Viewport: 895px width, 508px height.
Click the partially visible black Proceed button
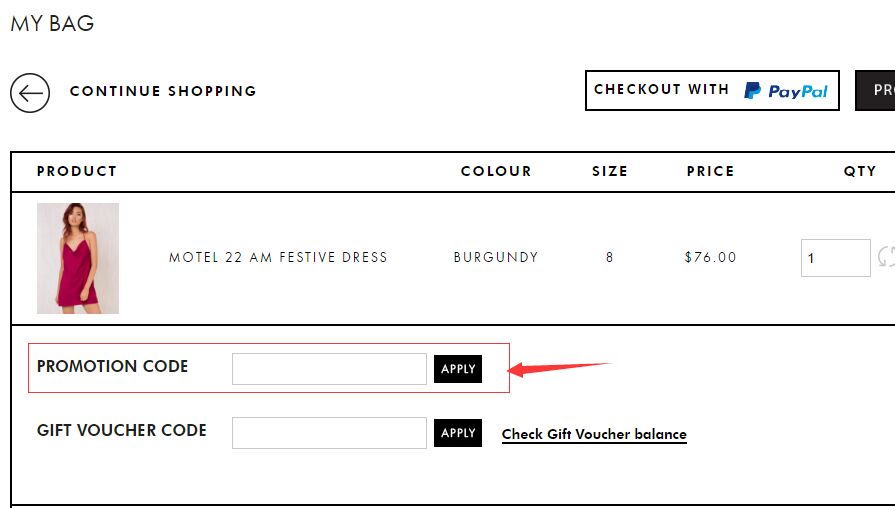(x=875, y=90)
